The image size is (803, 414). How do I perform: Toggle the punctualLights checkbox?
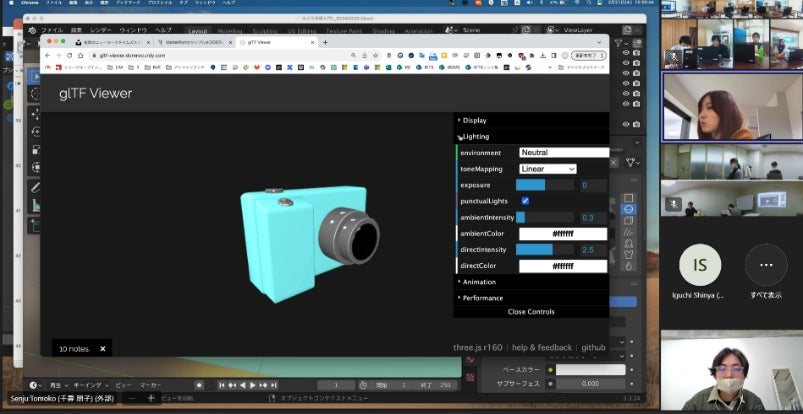(x=525, y=201)
